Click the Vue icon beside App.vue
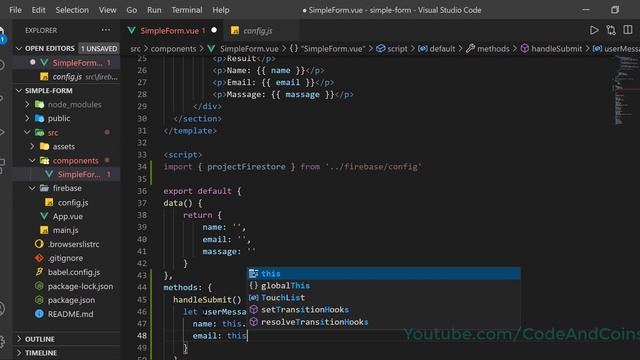640x360 pixels. coord(44,216)
